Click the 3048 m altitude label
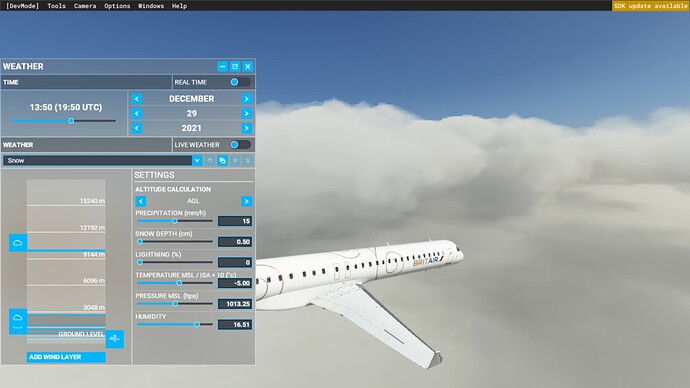 94,307
